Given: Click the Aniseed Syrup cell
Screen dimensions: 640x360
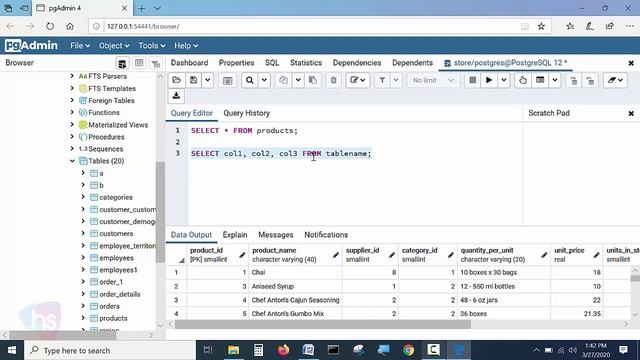Looking at the screenshot, I should pyautogui.click(x=296, y=286).
